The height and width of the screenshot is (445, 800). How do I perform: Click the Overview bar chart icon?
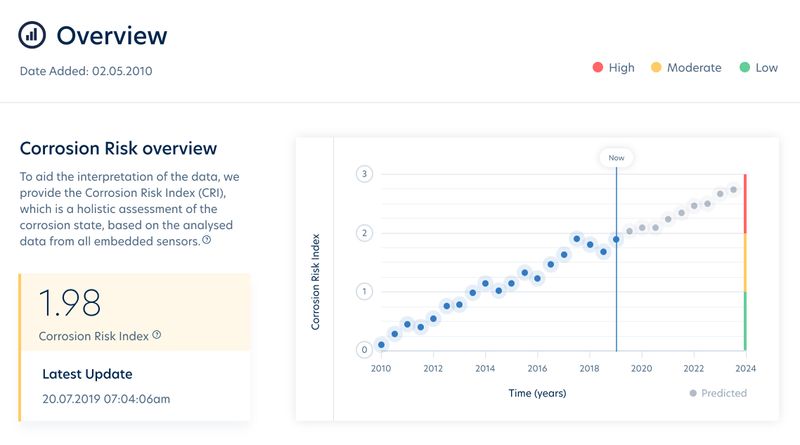32,35
